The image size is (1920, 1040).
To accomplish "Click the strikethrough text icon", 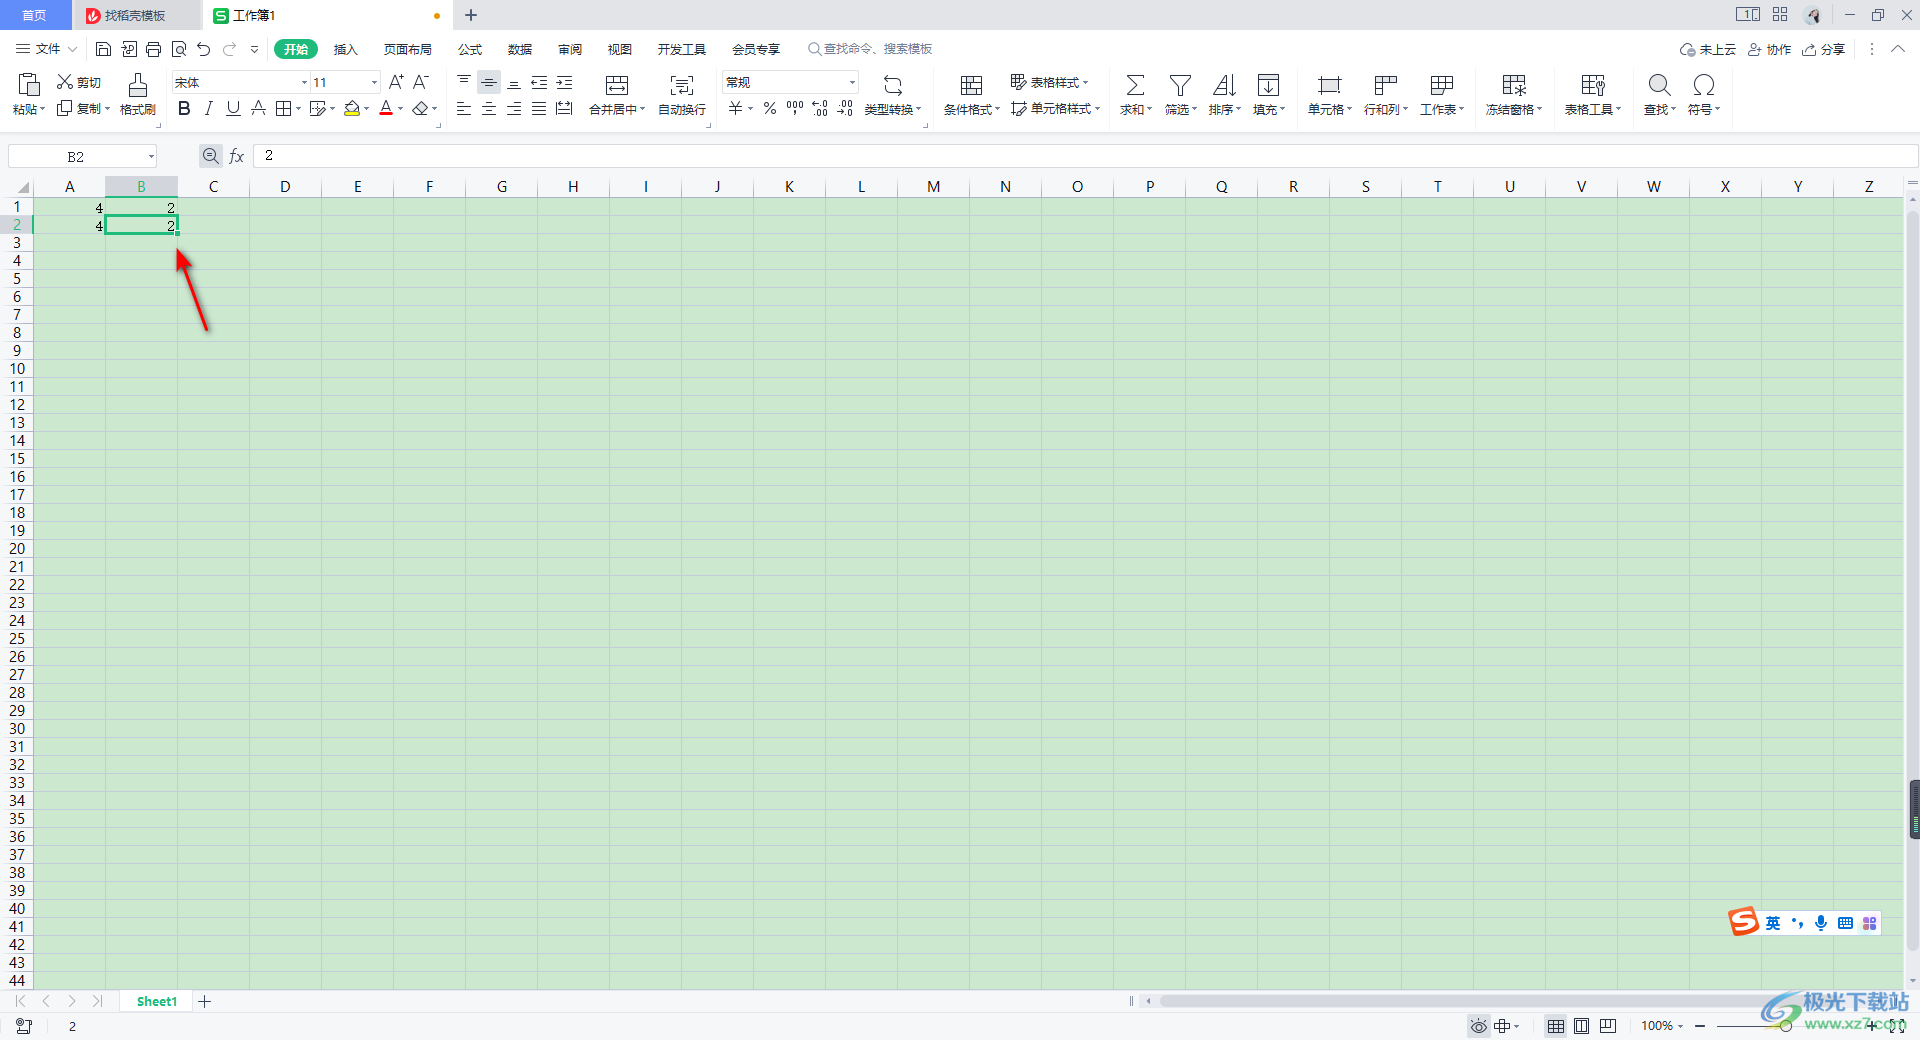I will pyautogui.click(x=258, y=108).
